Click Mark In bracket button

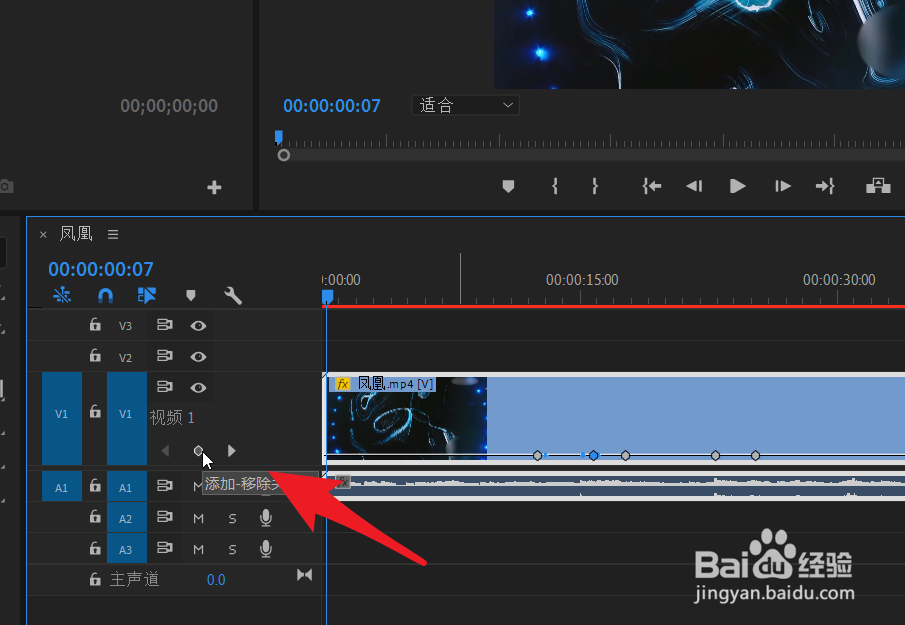[555, 186]
